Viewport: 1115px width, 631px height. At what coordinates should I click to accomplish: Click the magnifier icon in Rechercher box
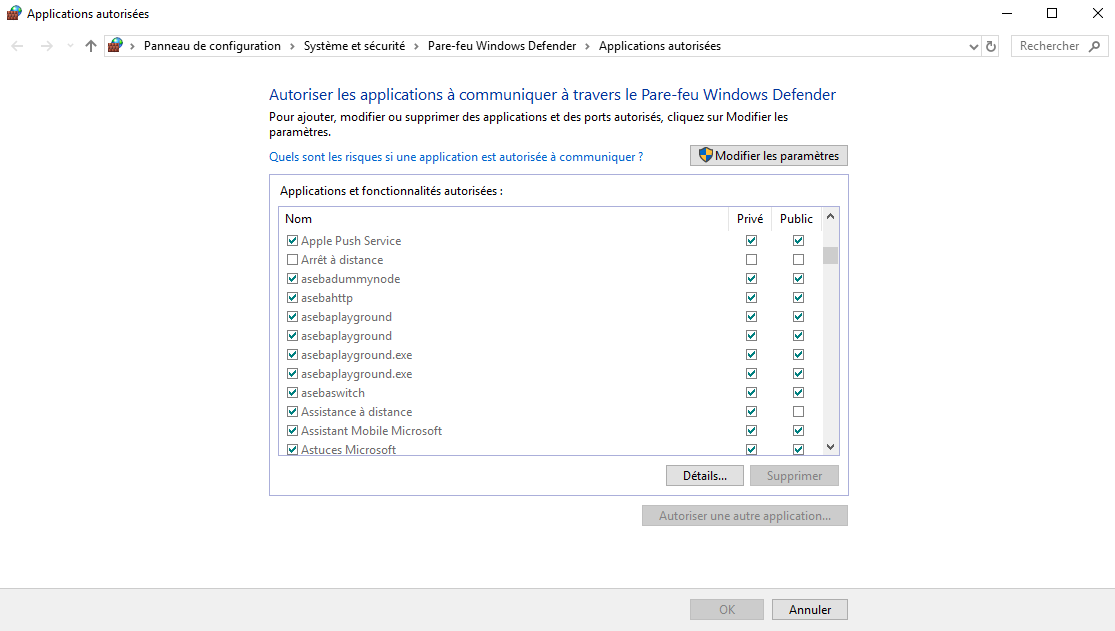tap(1094, 46)
